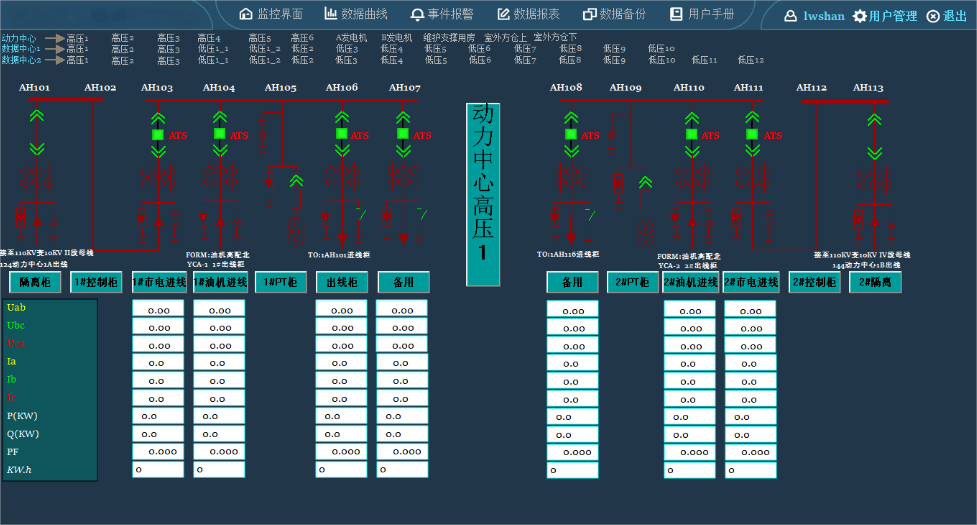
Task: Select the 2#控制柜 cabinet button
Action: click(x=814, y=282)
